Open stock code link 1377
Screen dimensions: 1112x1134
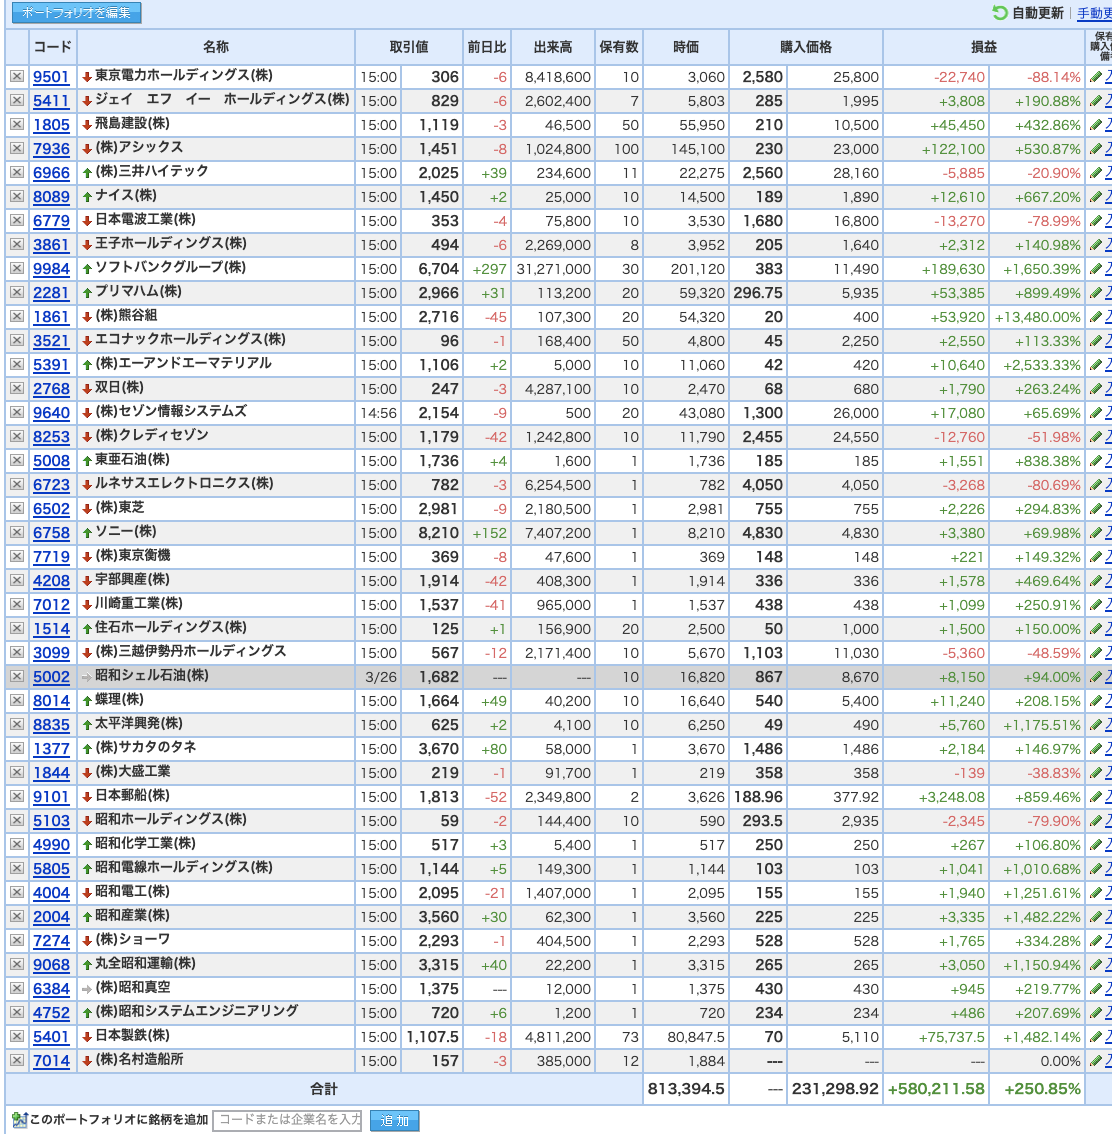[51, 749]
